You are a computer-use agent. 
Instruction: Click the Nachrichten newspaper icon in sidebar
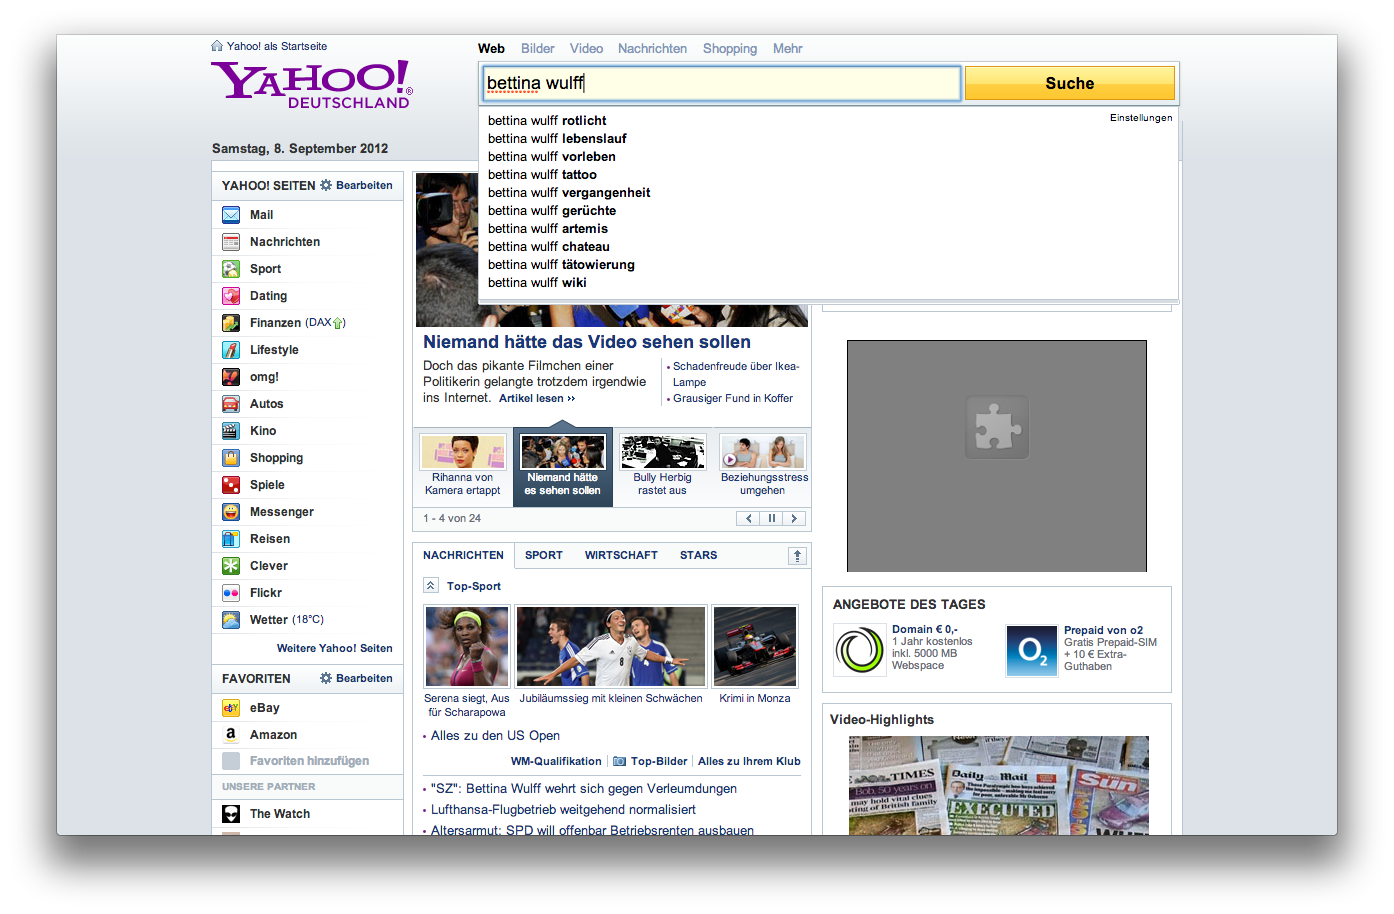[231, 242]
